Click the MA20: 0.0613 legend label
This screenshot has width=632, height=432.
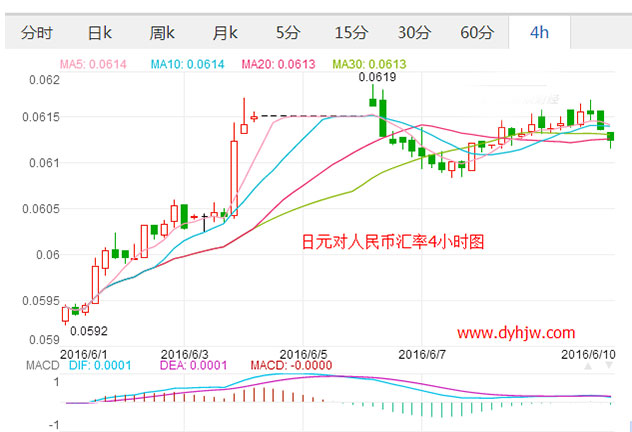coord(278,64)
